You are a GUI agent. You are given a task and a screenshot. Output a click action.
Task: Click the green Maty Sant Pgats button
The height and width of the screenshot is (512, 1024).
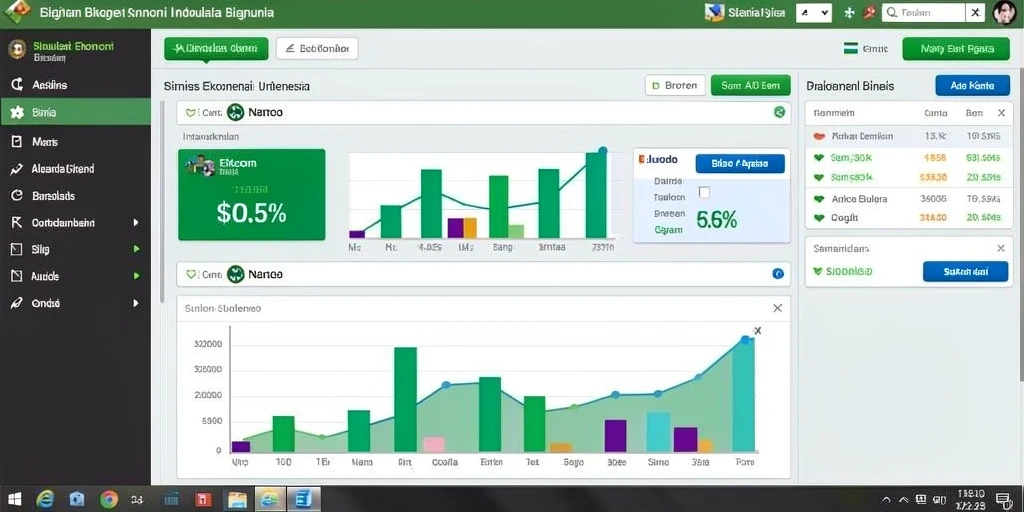click(956, 48)
